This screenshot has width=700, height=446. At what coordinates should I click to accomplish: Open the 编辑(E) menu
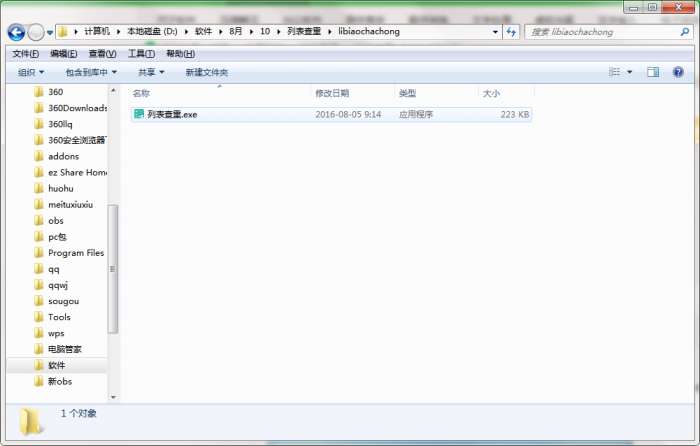pos(63,54)
